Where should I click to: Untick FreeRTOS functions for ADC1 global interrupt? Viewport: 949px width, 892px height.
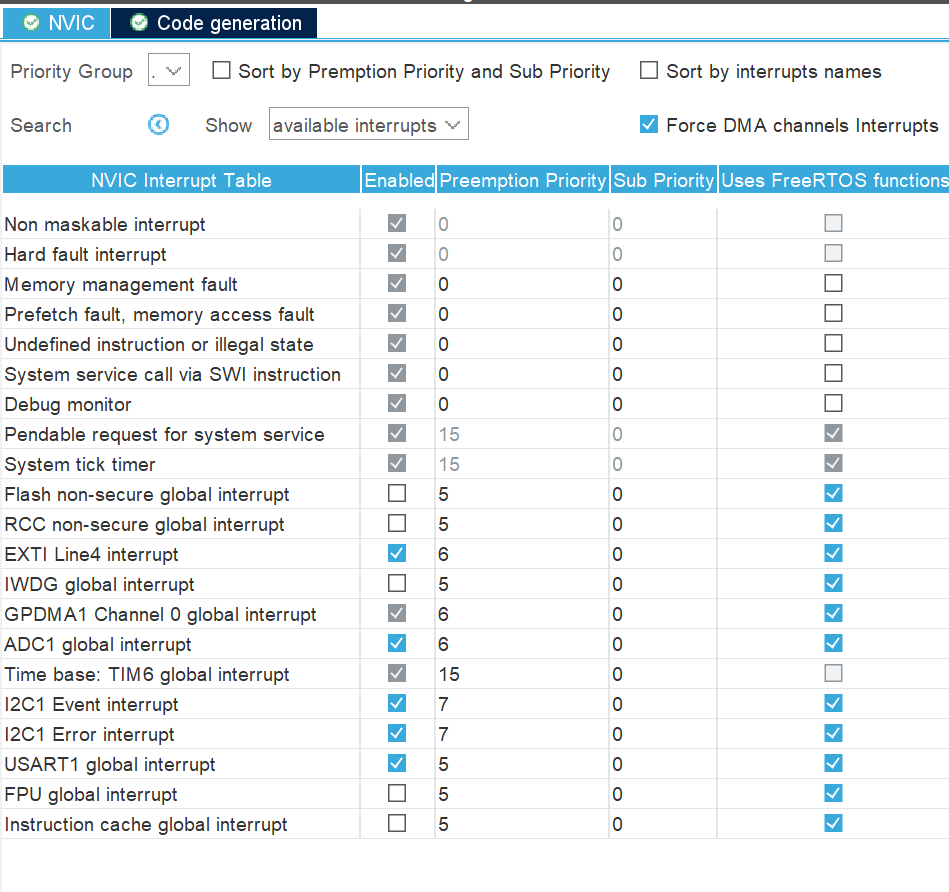(x=833, y=643)
